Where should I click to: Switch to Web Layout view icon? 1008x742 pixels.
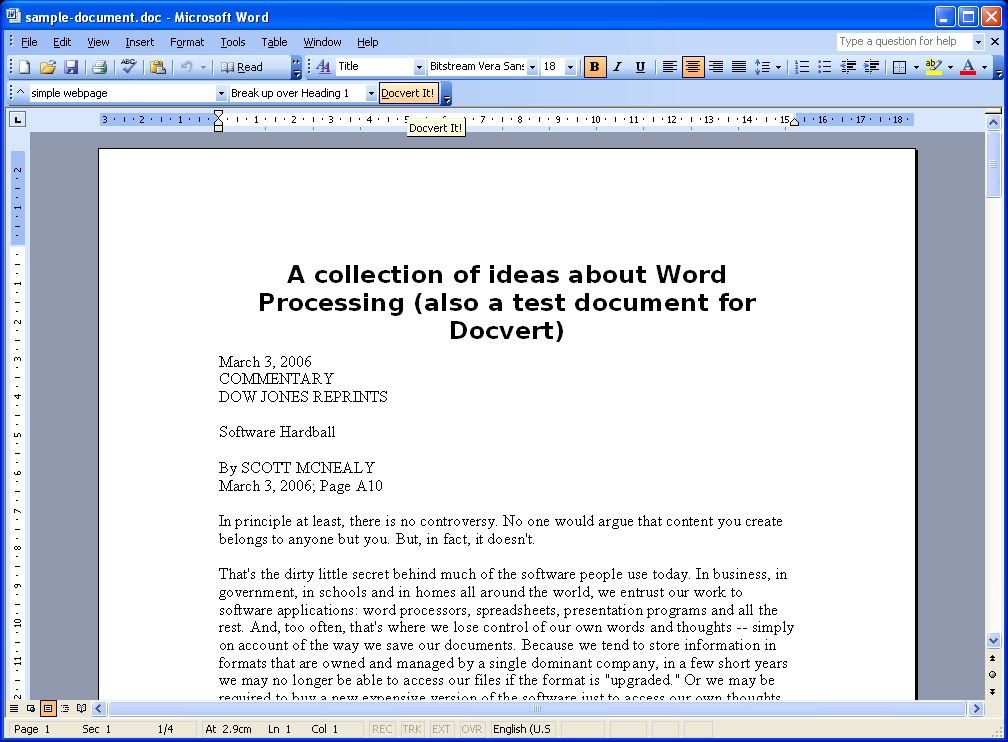point(31,709)
